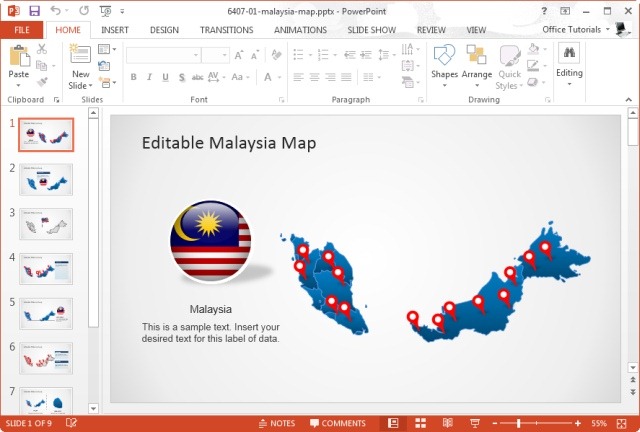Screen dimensions: 640x432
Task: Toggle Align Right paragraph alignment
Action: (330, 77)
